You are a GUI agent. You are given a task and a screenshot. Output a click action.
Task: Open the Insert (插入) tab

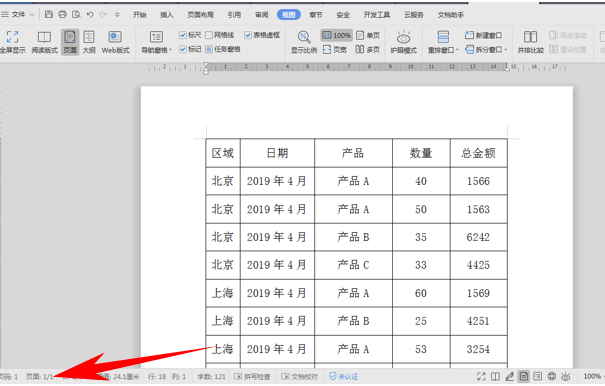167,15
